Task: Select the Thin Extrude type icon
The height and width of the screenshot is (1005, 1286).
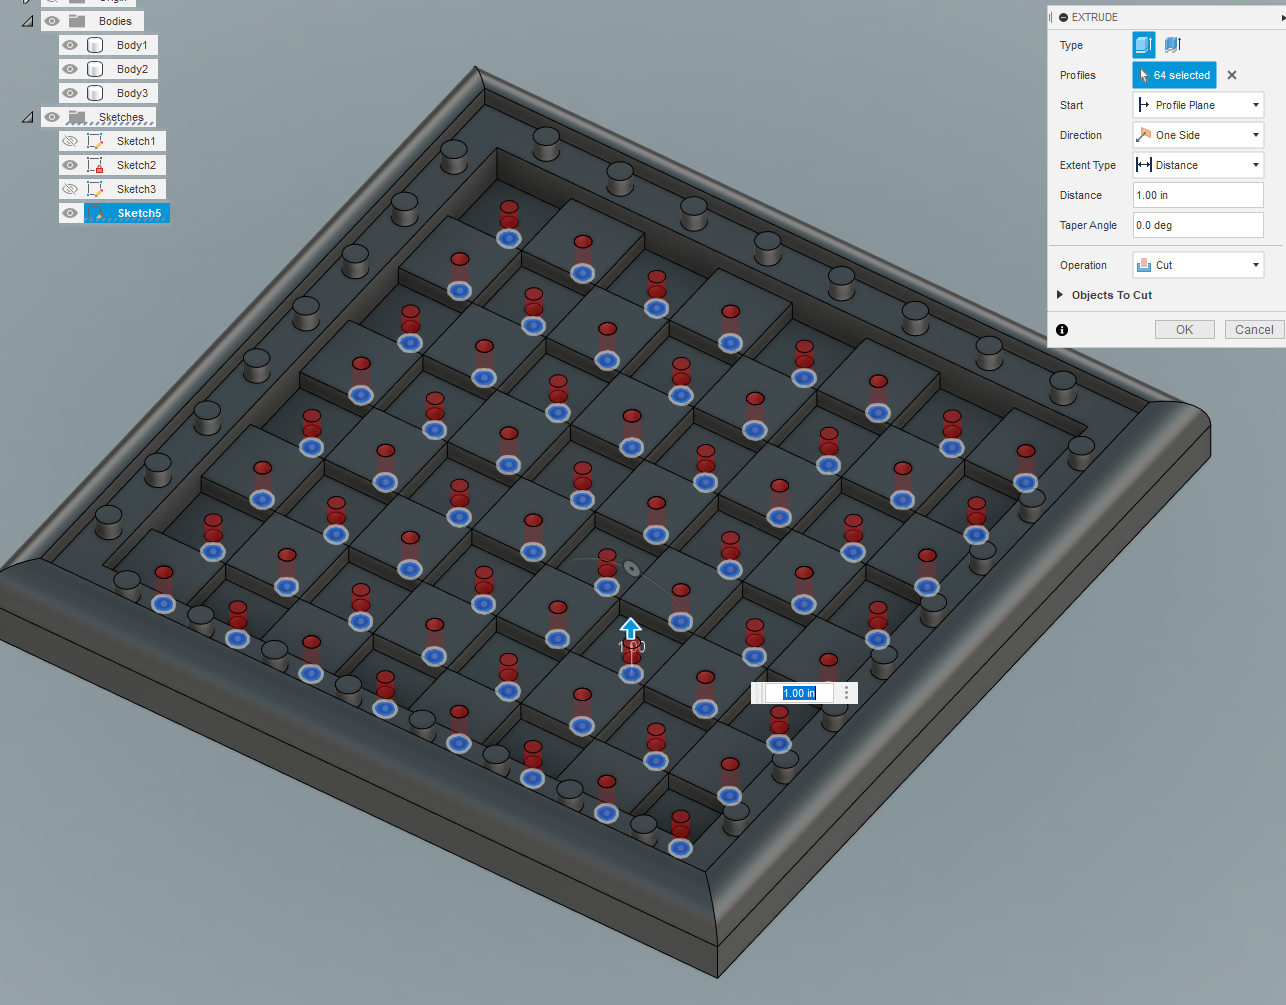Action: [x=1173, y=45]
